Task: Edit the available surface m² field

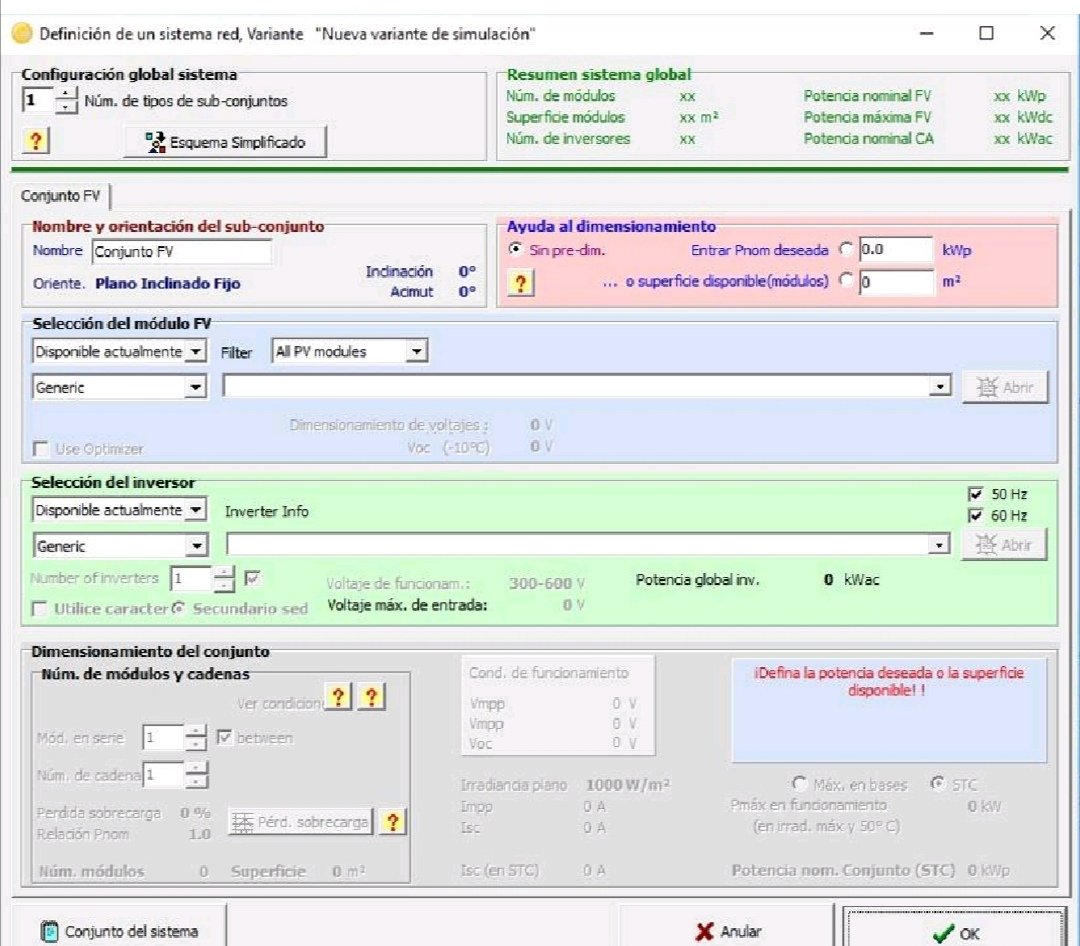Action: (896, 281)
